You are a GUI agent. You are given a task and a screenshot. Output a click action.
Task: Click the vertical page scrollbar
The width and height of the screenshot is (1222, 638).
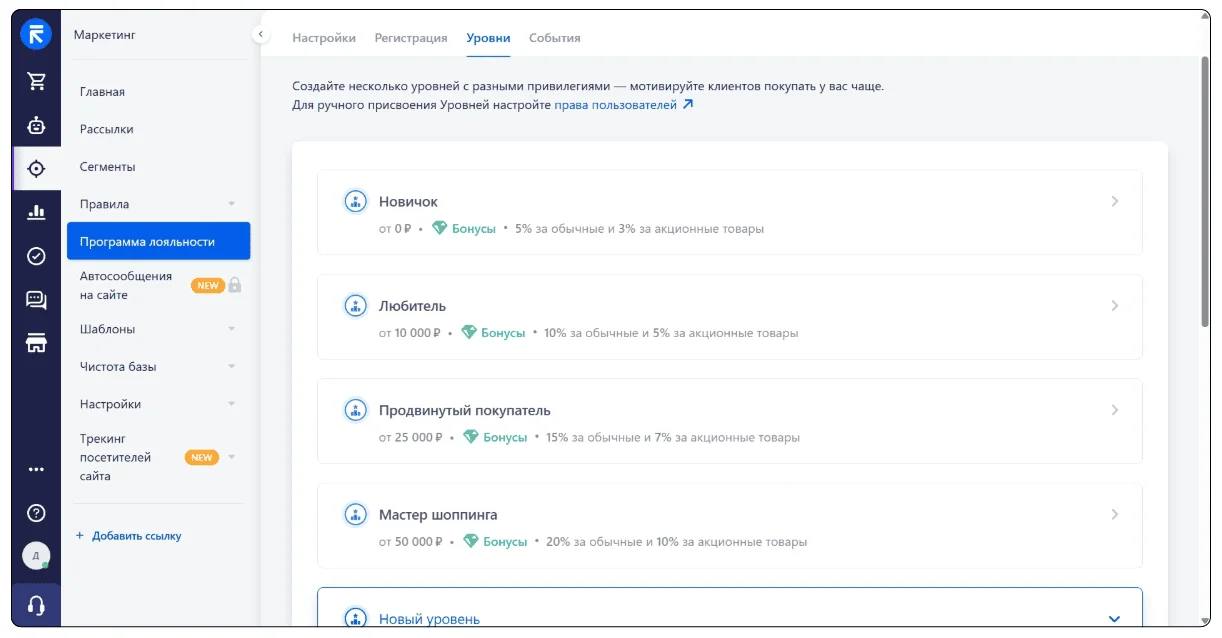pos(1205,190)
